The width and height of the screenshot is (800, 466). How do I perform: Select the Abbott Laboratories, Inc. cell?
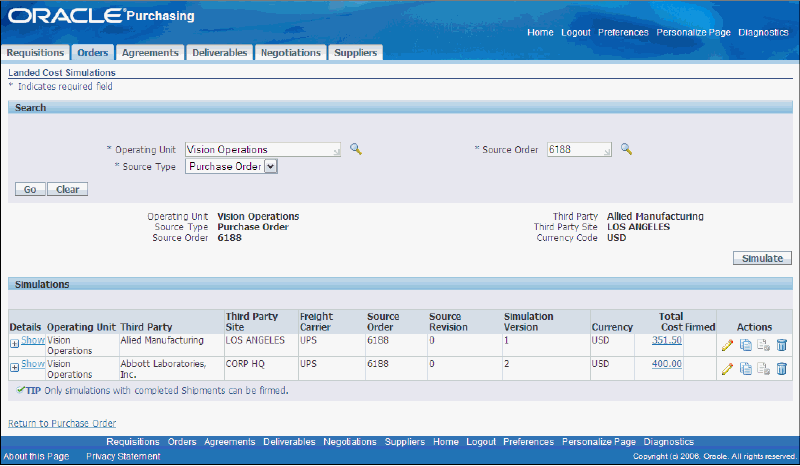tap(171, 369)
